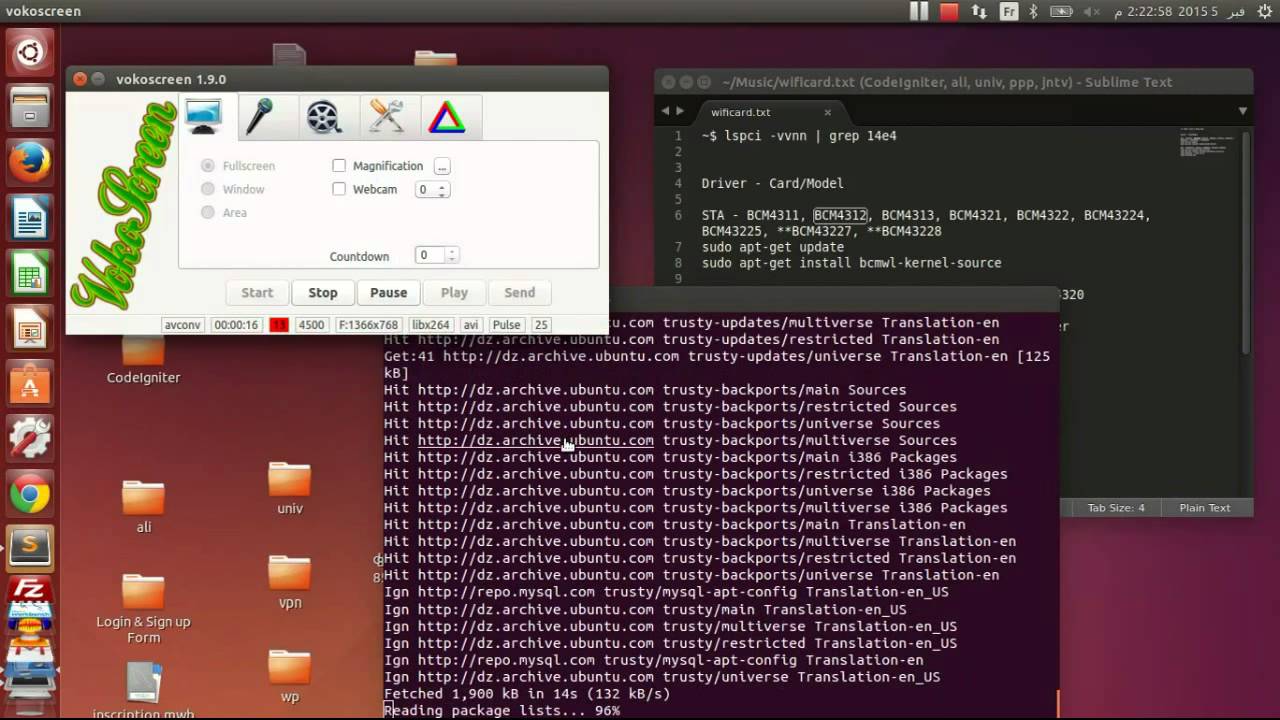Open the film reel video options tab
Image resolution: width=1280 pixels, height=720 pixels.
[x=324, y=117]
